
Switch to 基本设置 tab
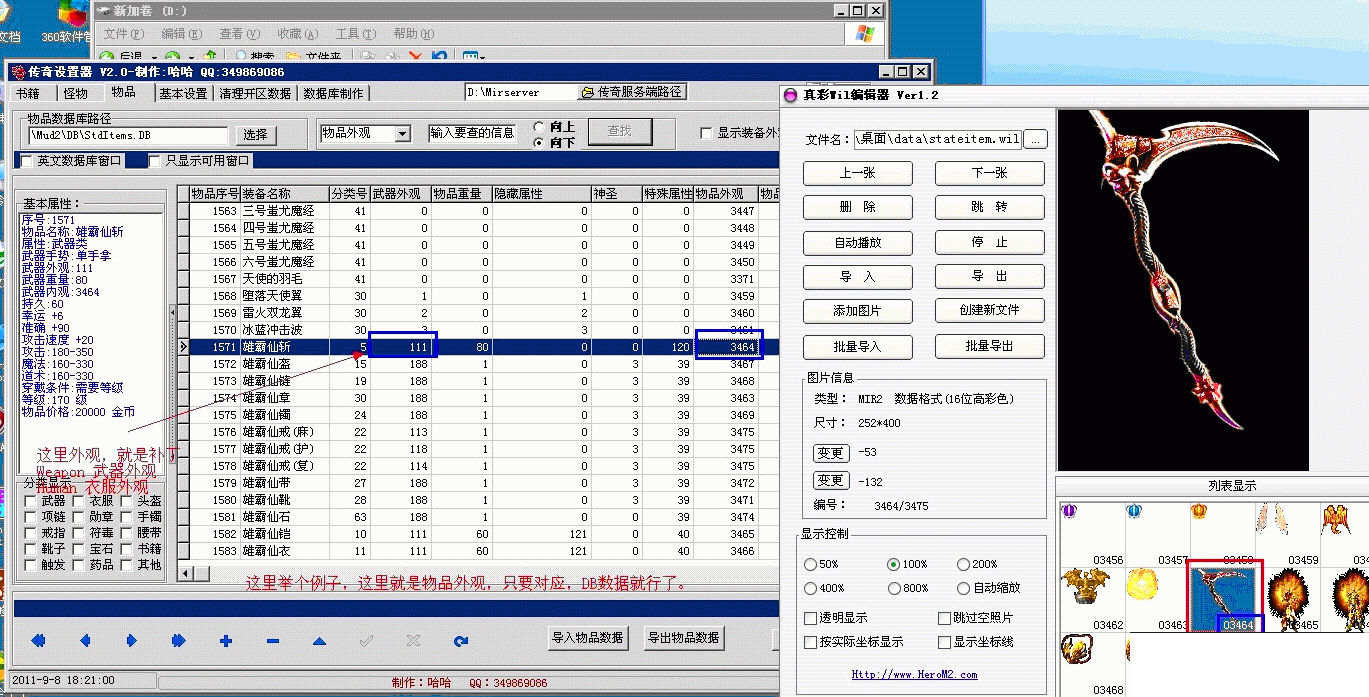click(x=183, y=93)
